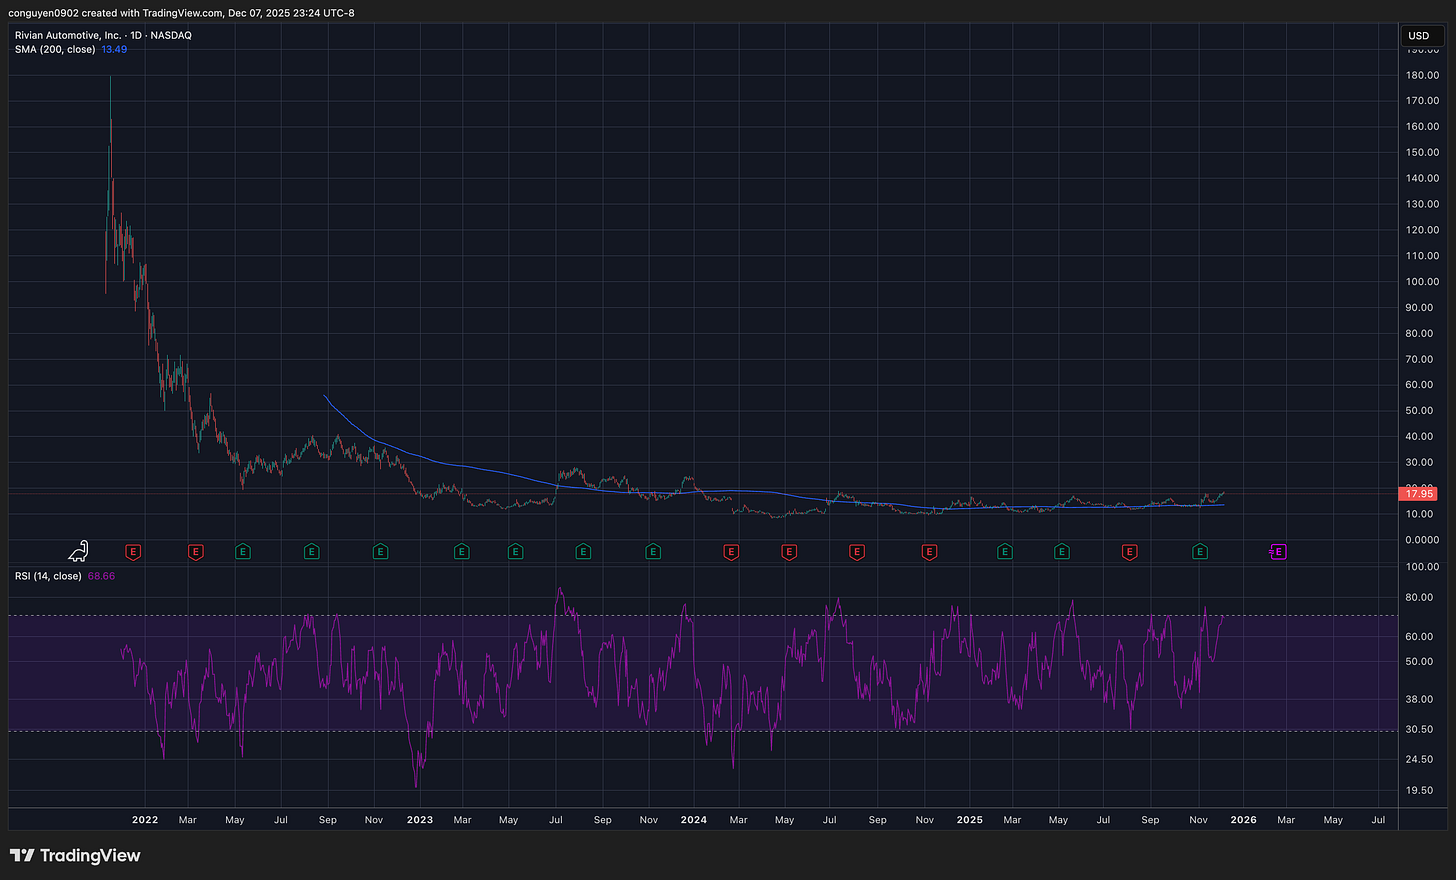Click the SMA value 13.49
This screenshot has height=880, width=1456.
pyautogui.click(x=114, y=49)
